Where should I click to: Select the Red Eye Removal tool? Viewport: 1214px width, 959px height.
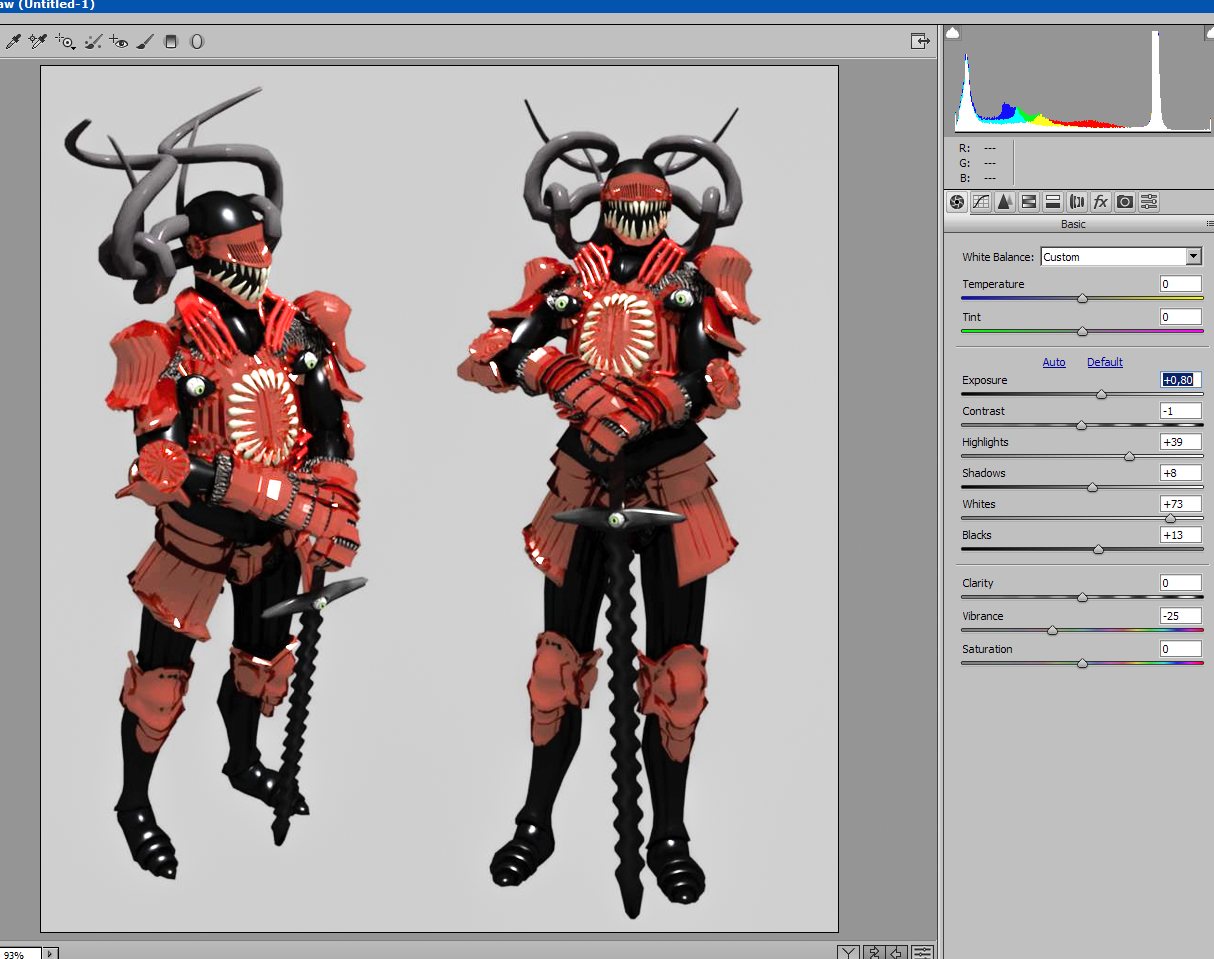pos(119,41)
